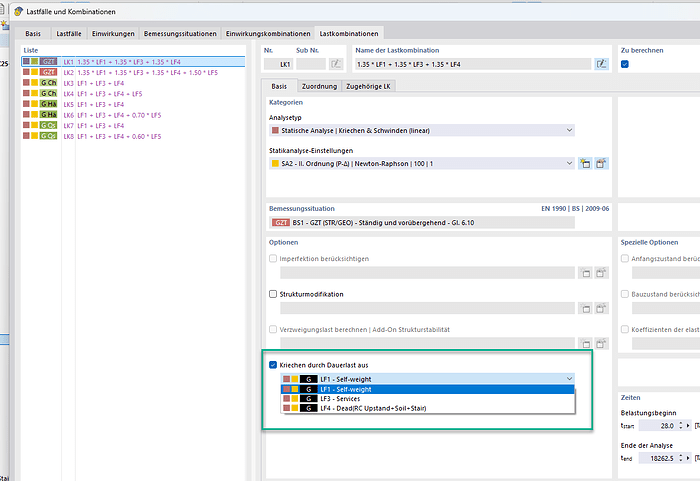Click the tend value field 18262.5
The image size is (700, 481).
[658, 458]
